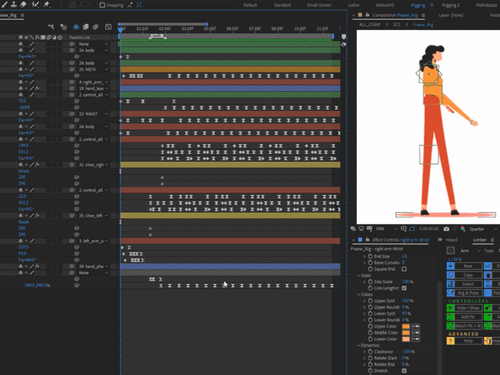Screen dimensions: 500x375
Task: Click the Limber Select button
Action: [x=464, y=284]
